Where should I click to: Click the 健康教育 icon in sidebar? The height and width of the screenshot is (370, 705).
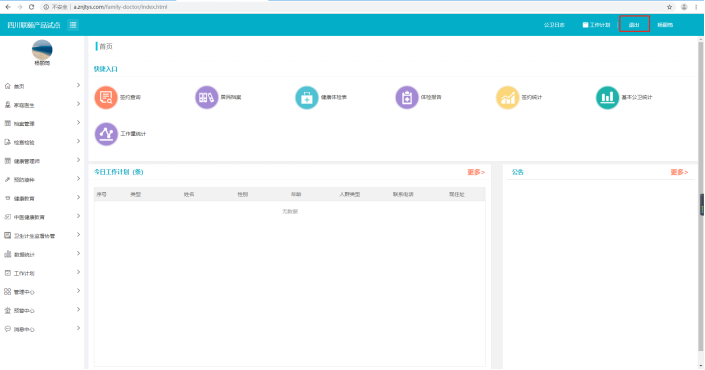coord(8,198)
